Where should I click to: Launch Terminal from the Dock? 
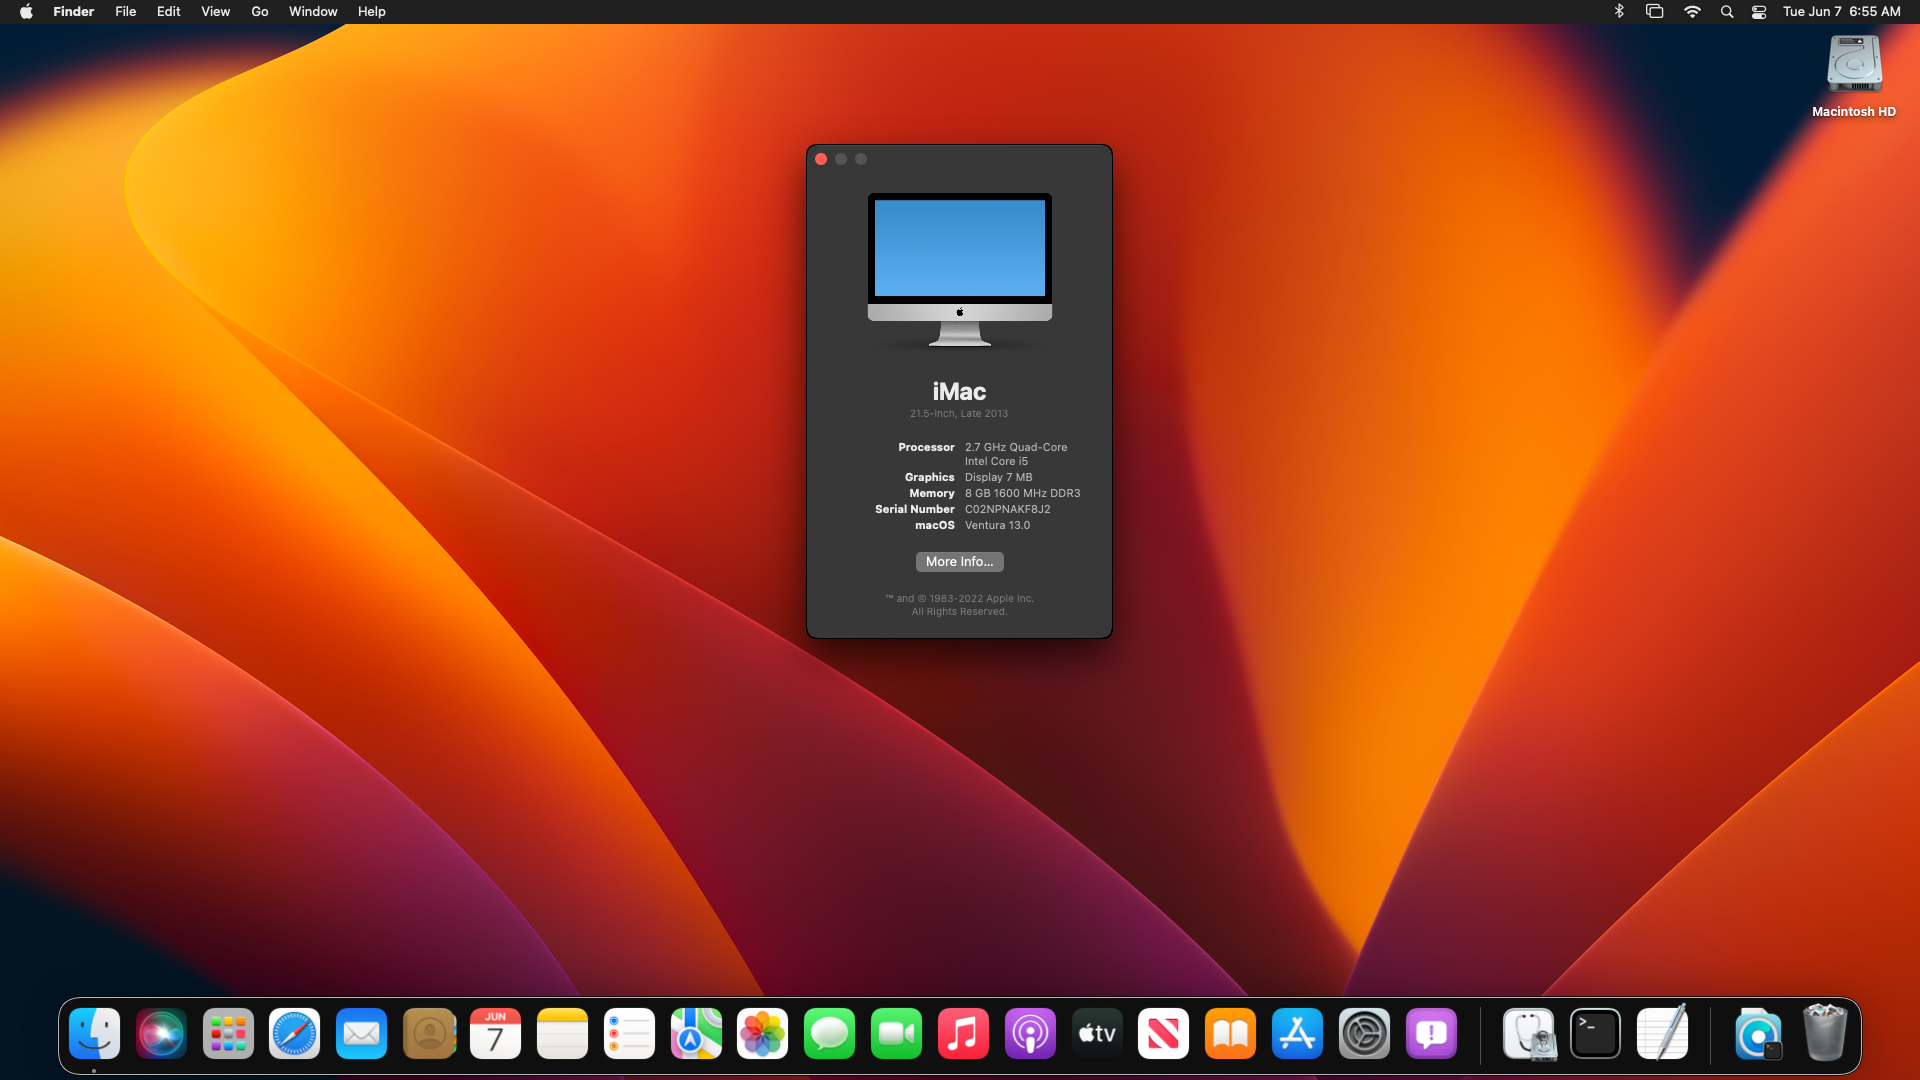[1595, 1034]
